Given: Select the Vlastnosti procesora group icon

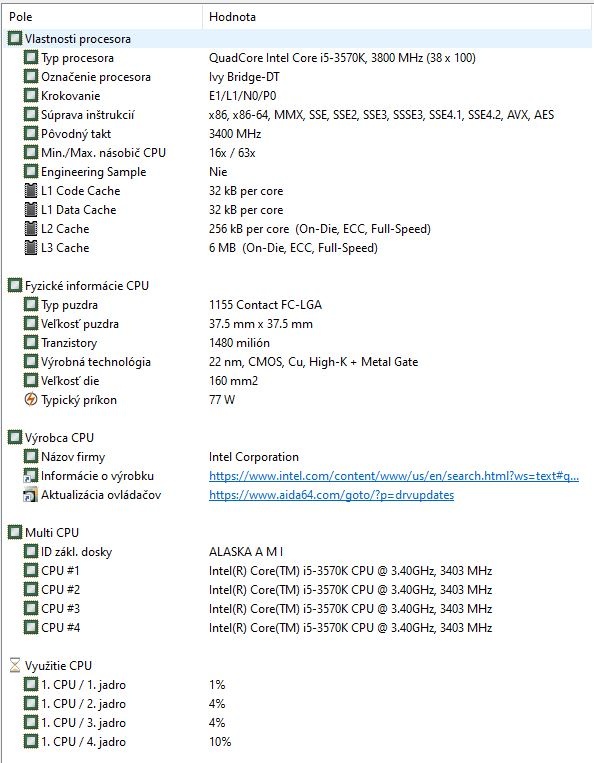Looking at the screenshot, I should click(15, 38).
